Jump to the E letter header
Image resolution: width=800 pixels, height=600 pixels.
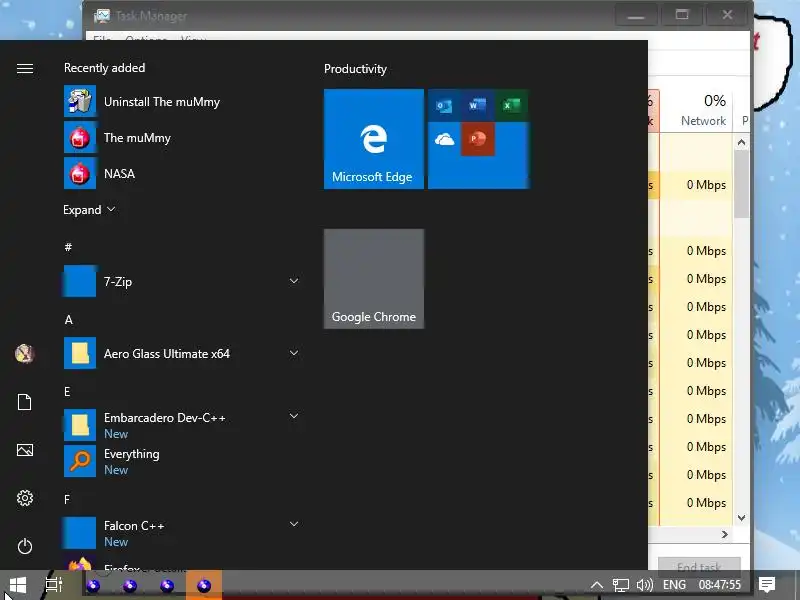point(67,392)
